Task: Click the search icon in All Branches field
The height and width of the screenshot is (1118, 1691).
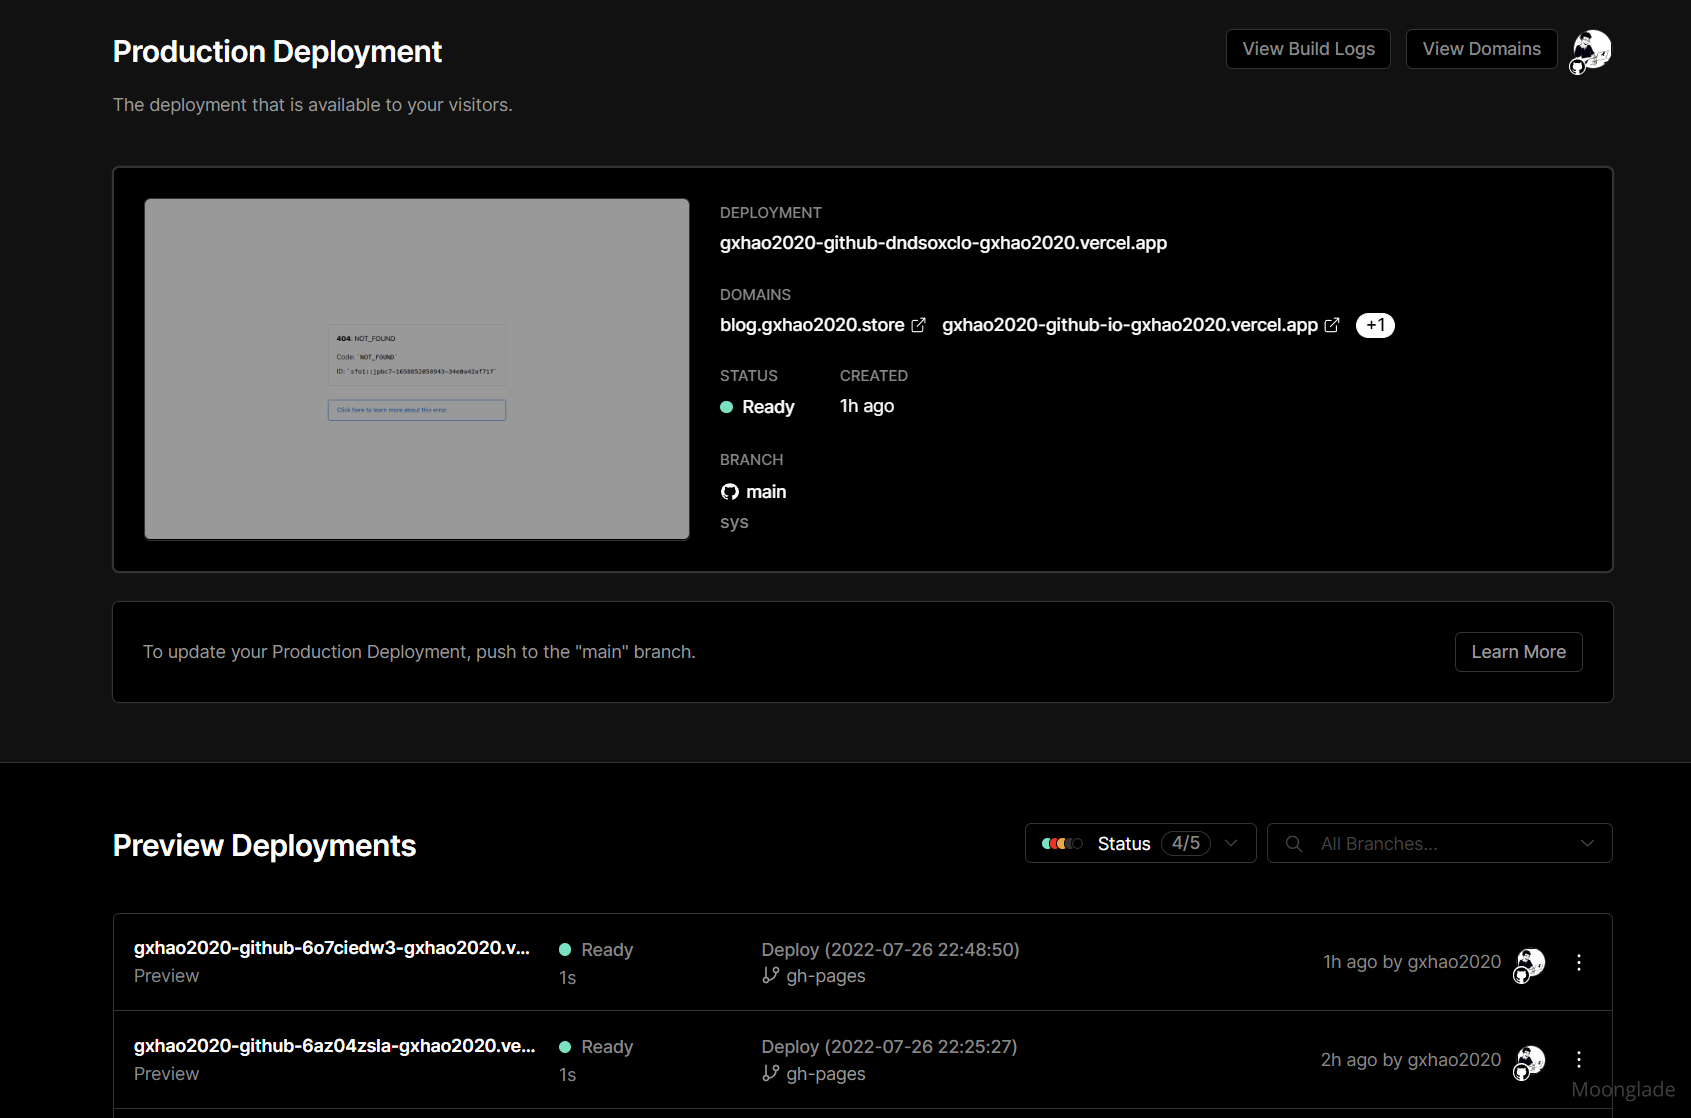Action: click(1293, 844)
